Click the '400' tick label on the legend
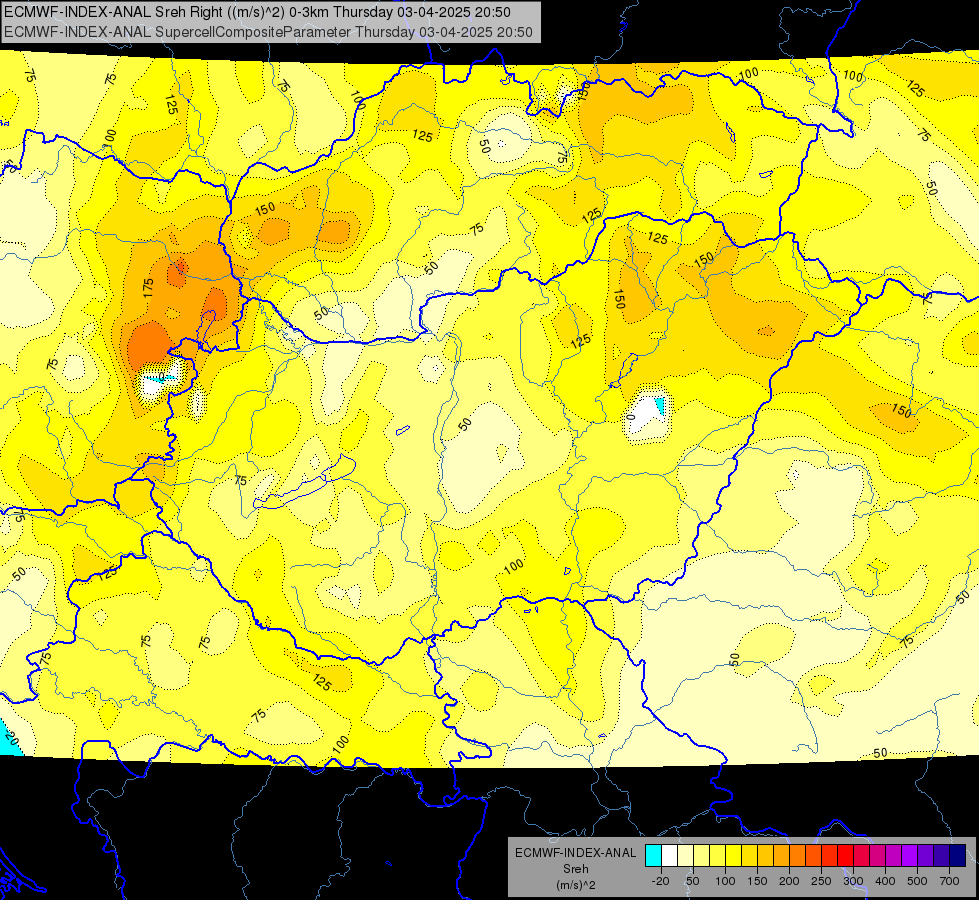979x900 pixels. (885, 881)
